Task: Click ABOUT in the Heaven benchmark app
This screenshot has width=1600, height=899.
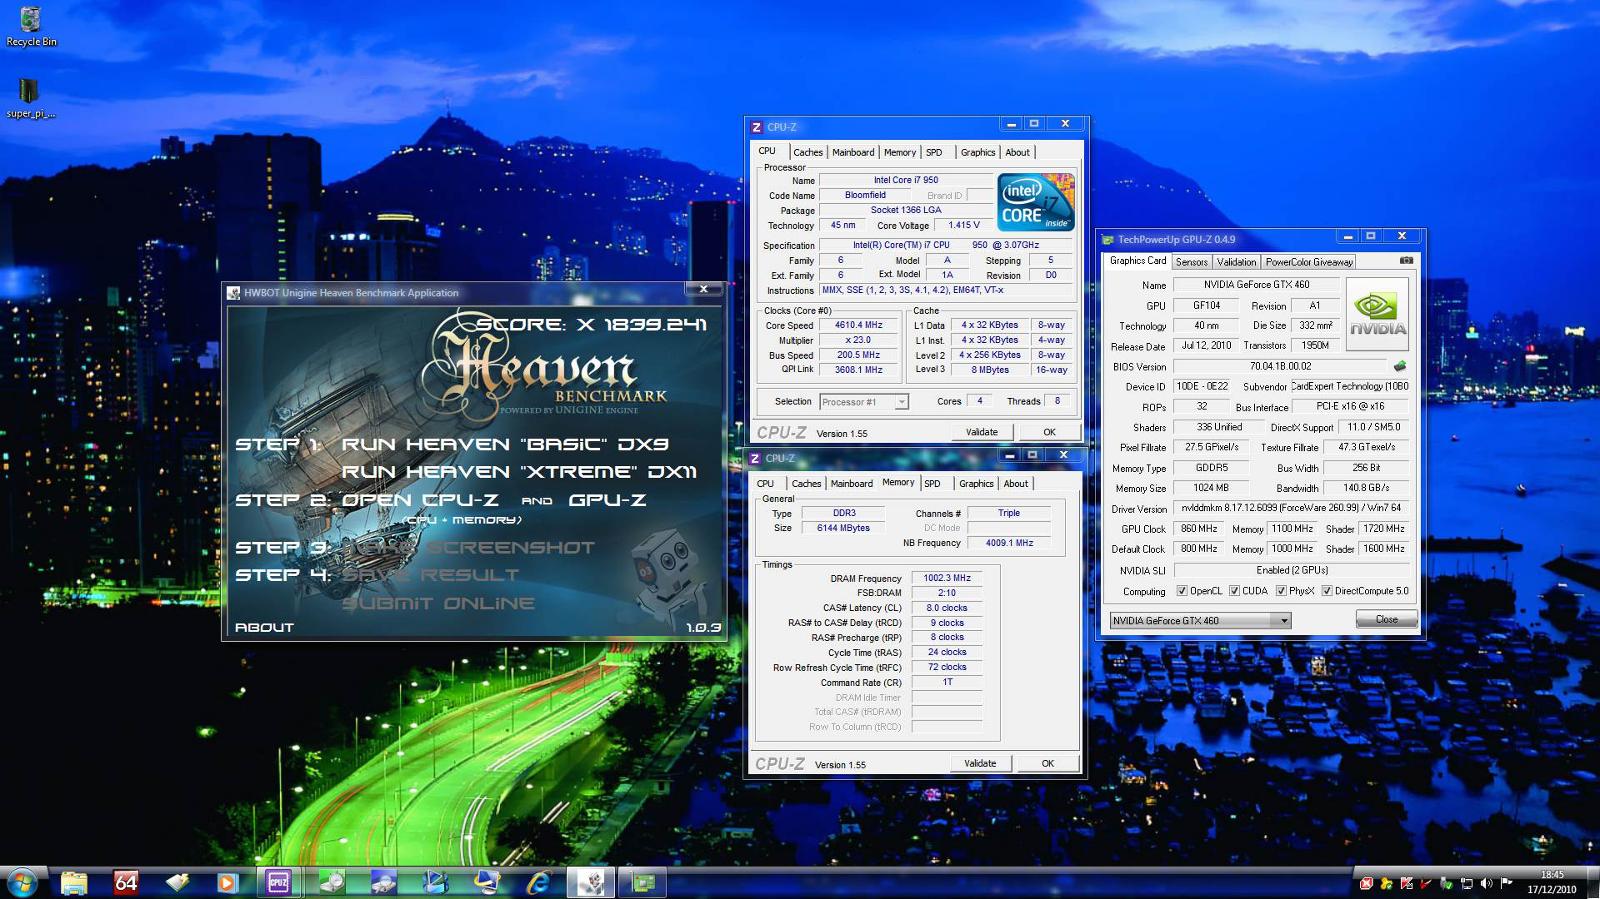Action: (x=264, y=627)
